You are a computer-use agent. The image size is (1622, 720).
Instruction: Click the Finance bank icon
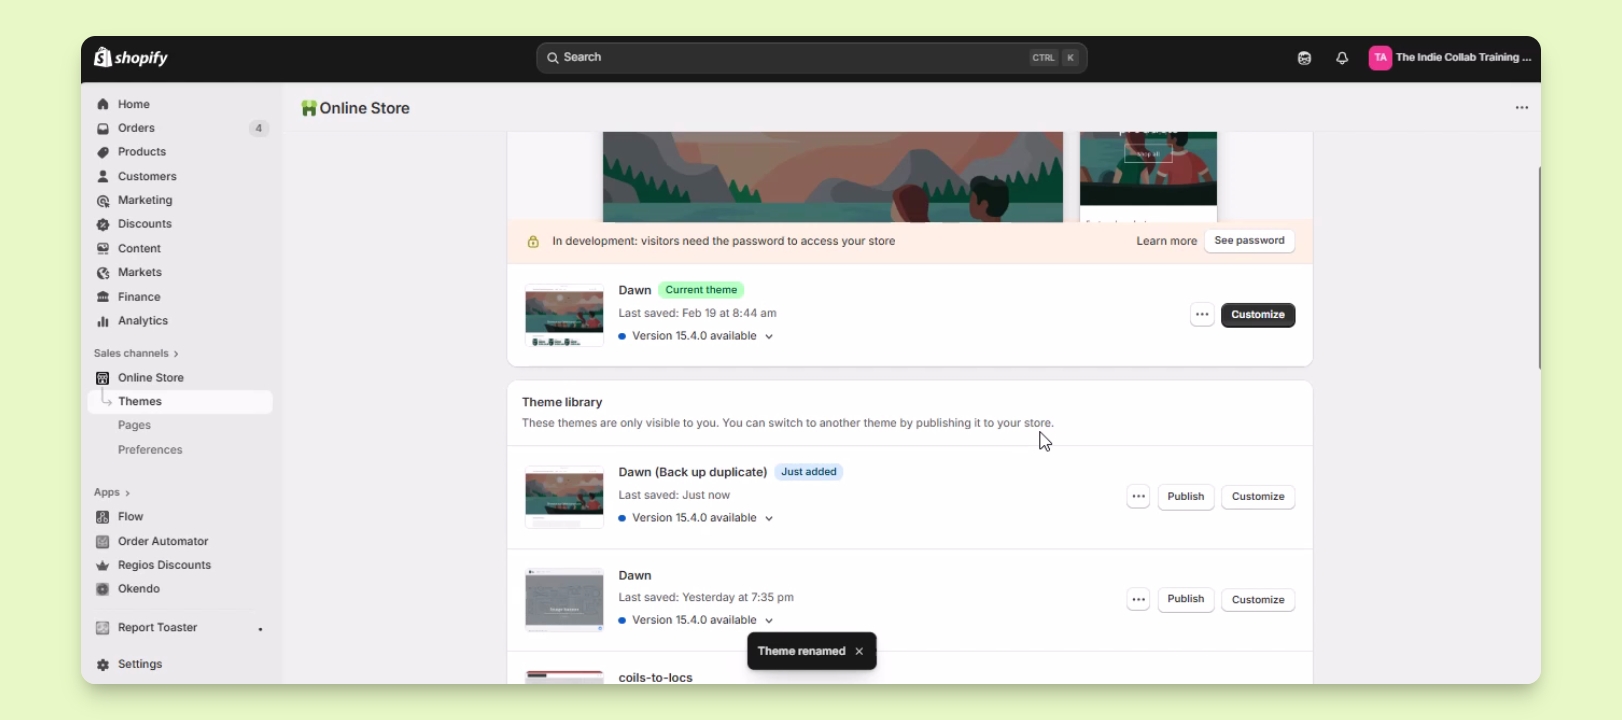103,297
